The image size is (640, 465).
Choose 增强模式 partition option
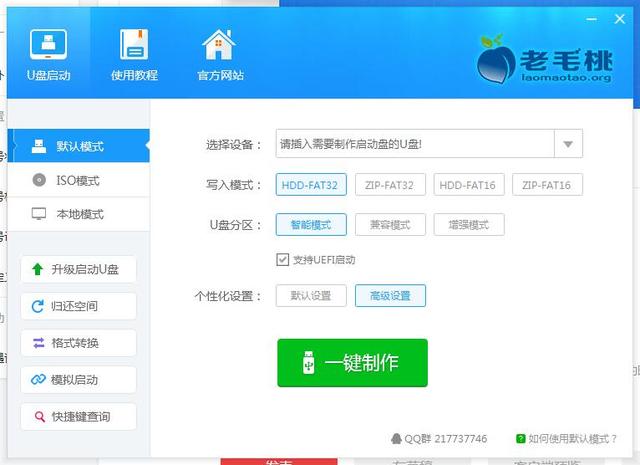[469, 225]
